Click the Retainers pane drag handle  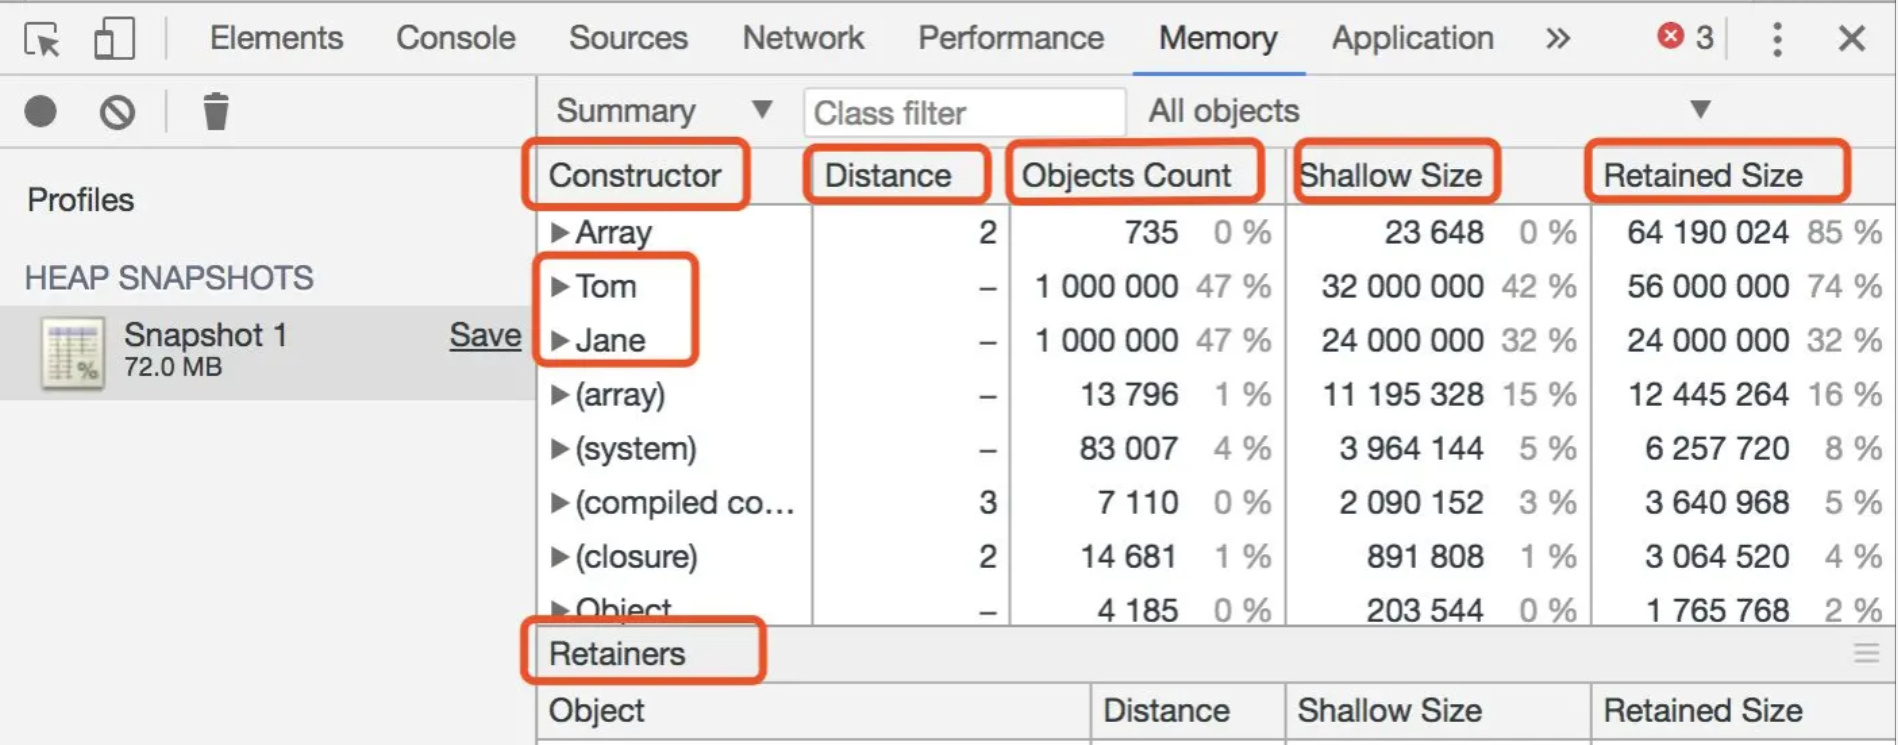pyautogui.click(x=1866, y=654)
